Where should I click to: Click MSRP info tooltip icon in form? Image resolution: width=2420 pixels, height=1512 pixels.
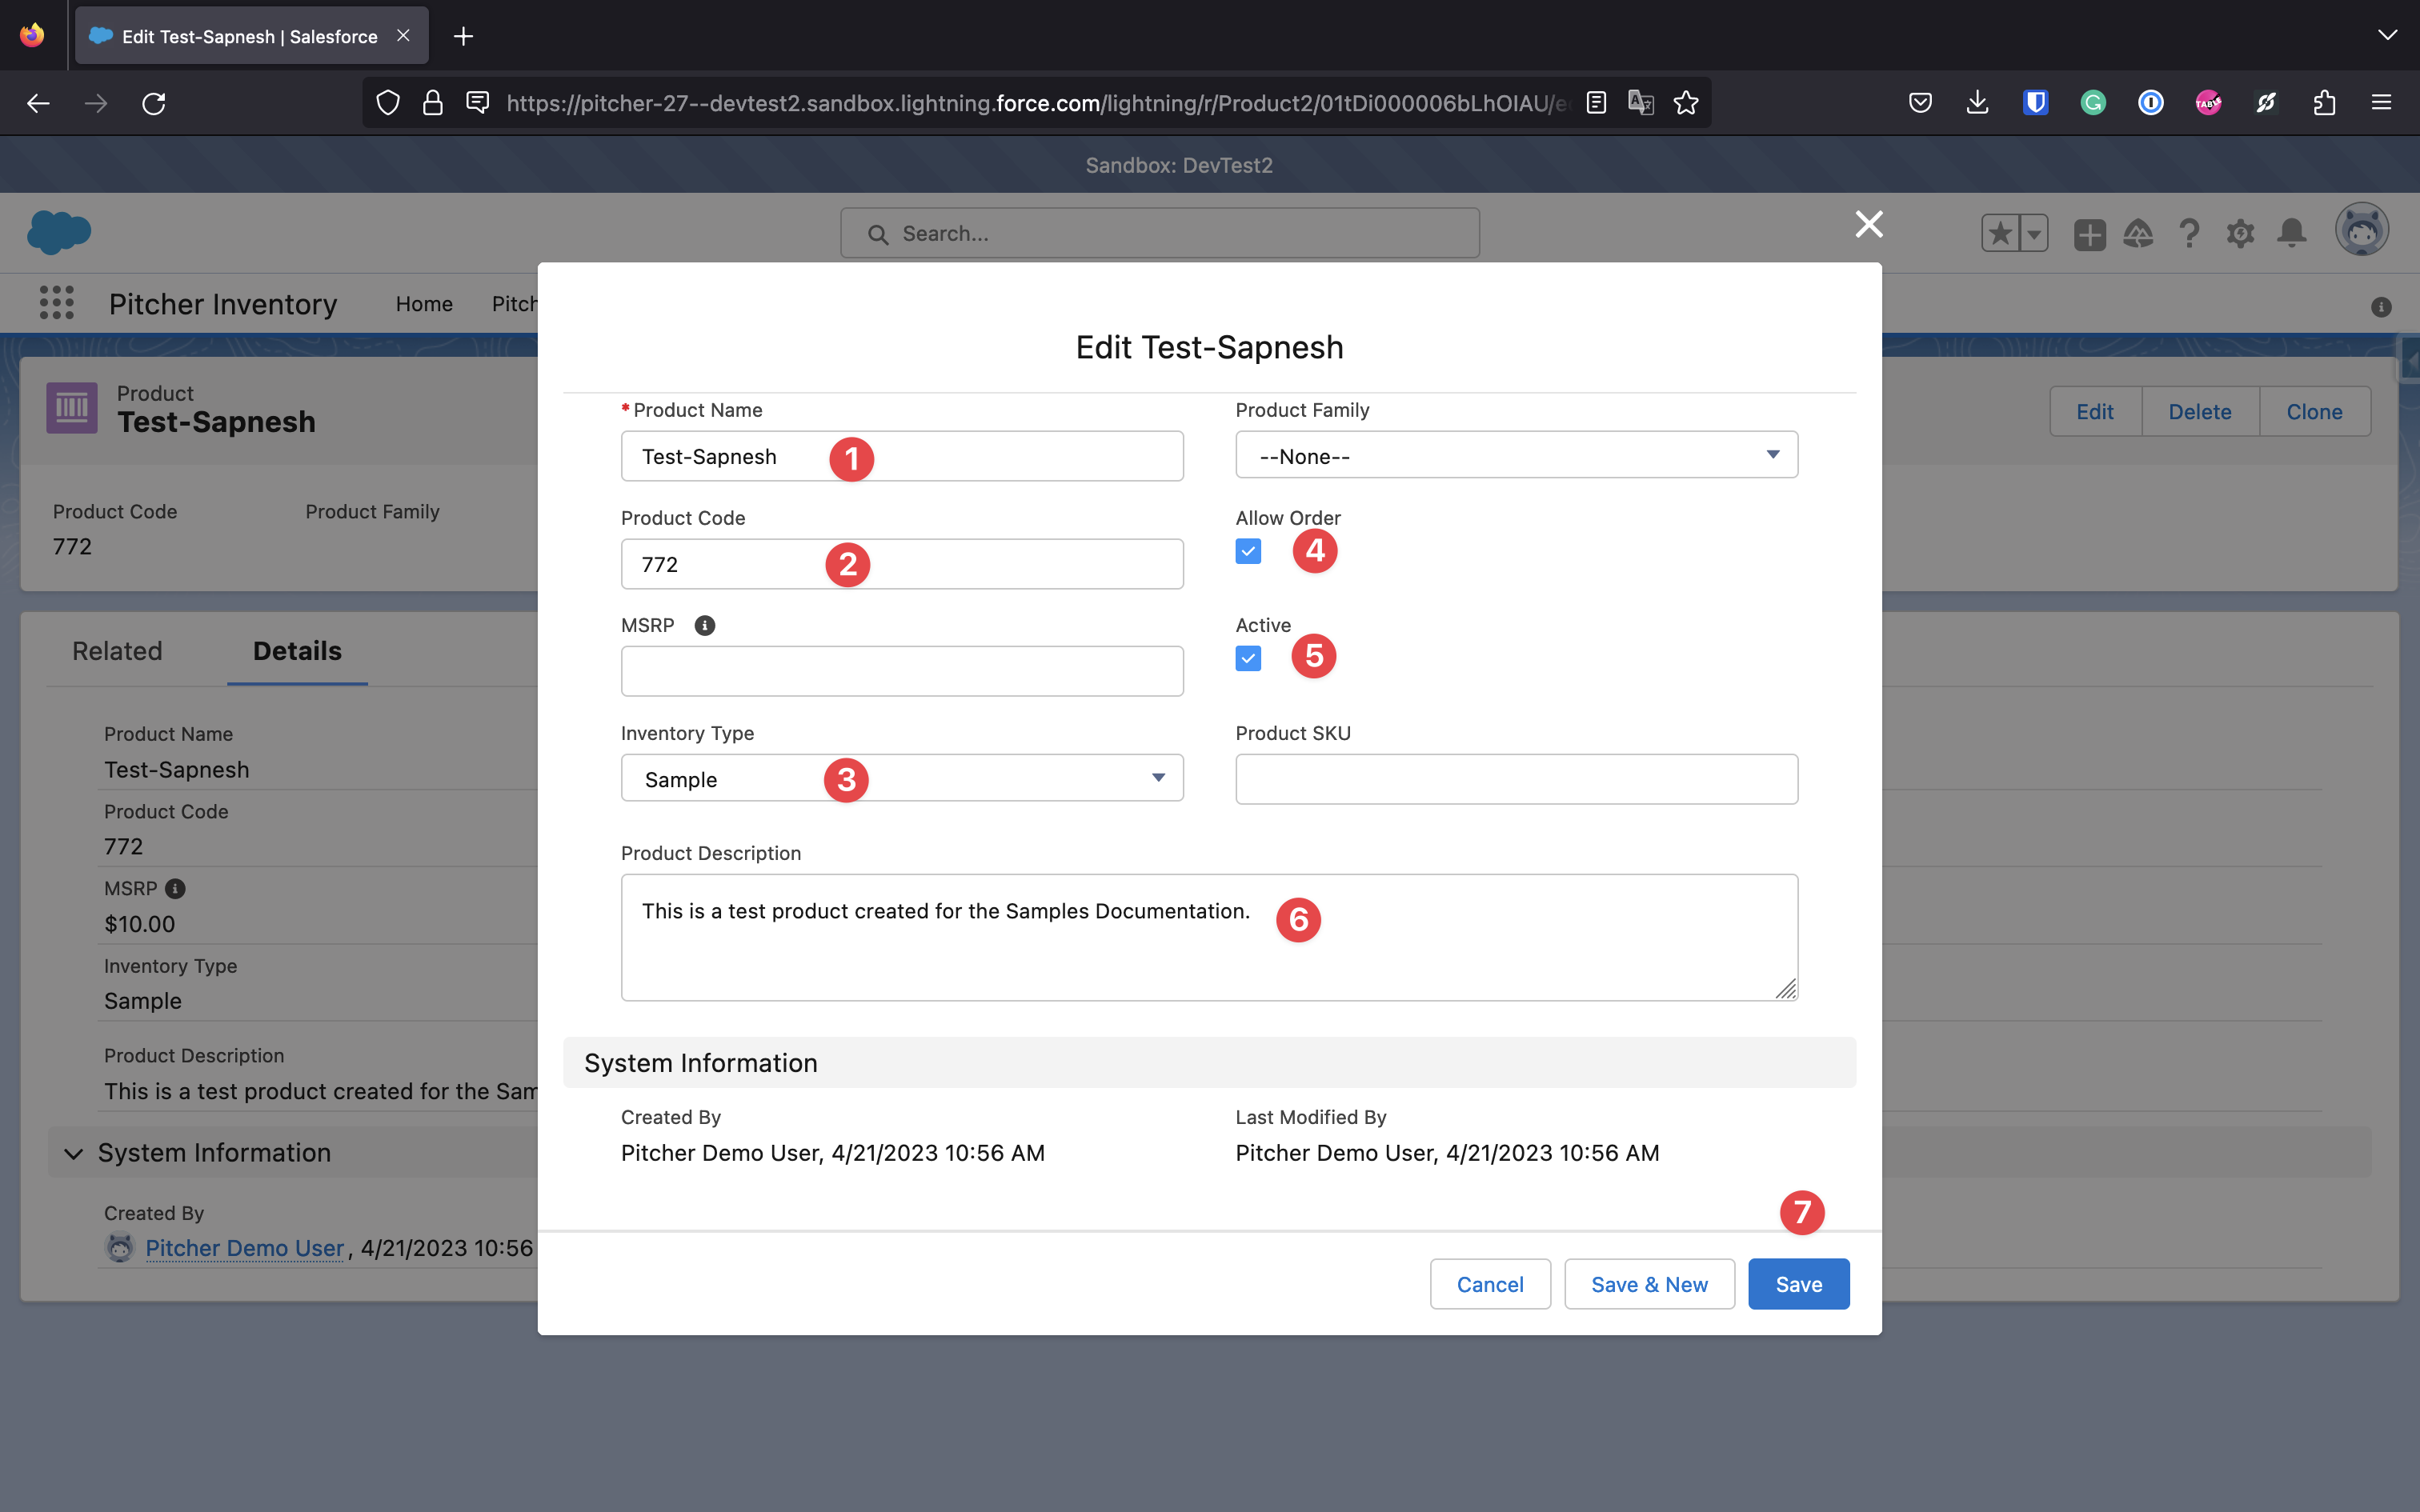705,626
